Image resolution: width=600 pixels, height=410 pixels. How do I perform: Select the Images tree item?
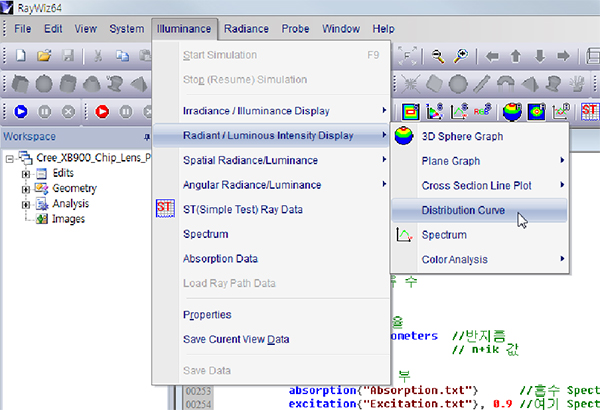(x=67, y=219)
